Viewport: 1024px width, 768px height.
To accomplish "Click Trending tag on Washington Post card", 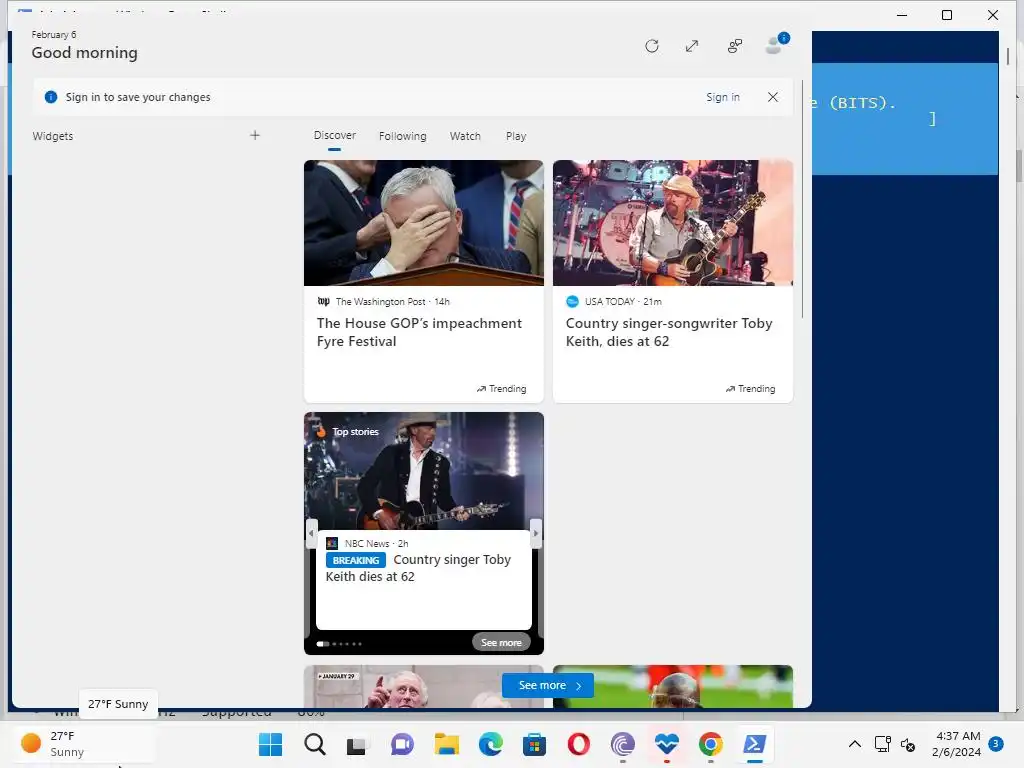I will click(501, 389).
